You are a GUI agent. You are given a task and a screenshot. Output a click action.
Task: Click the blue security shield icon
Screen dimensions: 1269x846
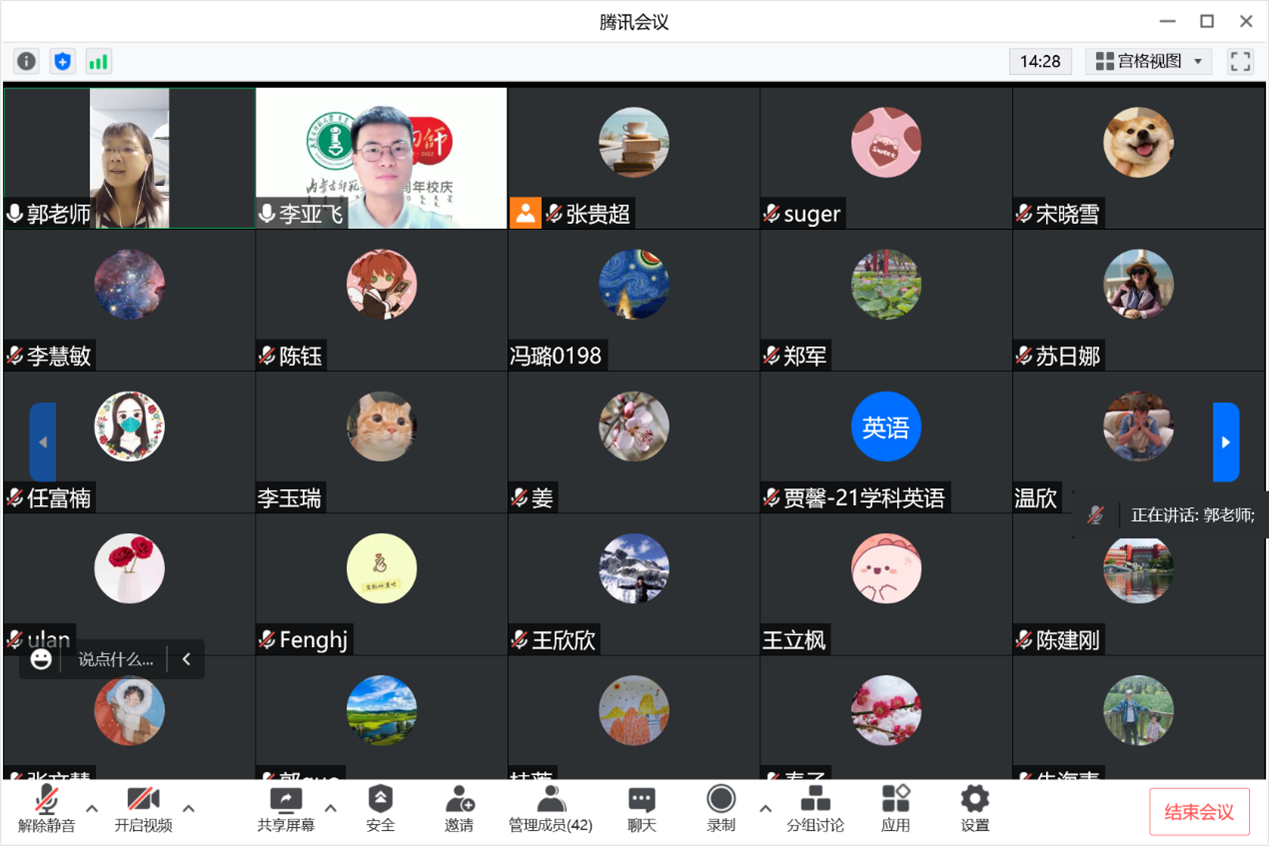pyautogui.click(x=63, y=61)
